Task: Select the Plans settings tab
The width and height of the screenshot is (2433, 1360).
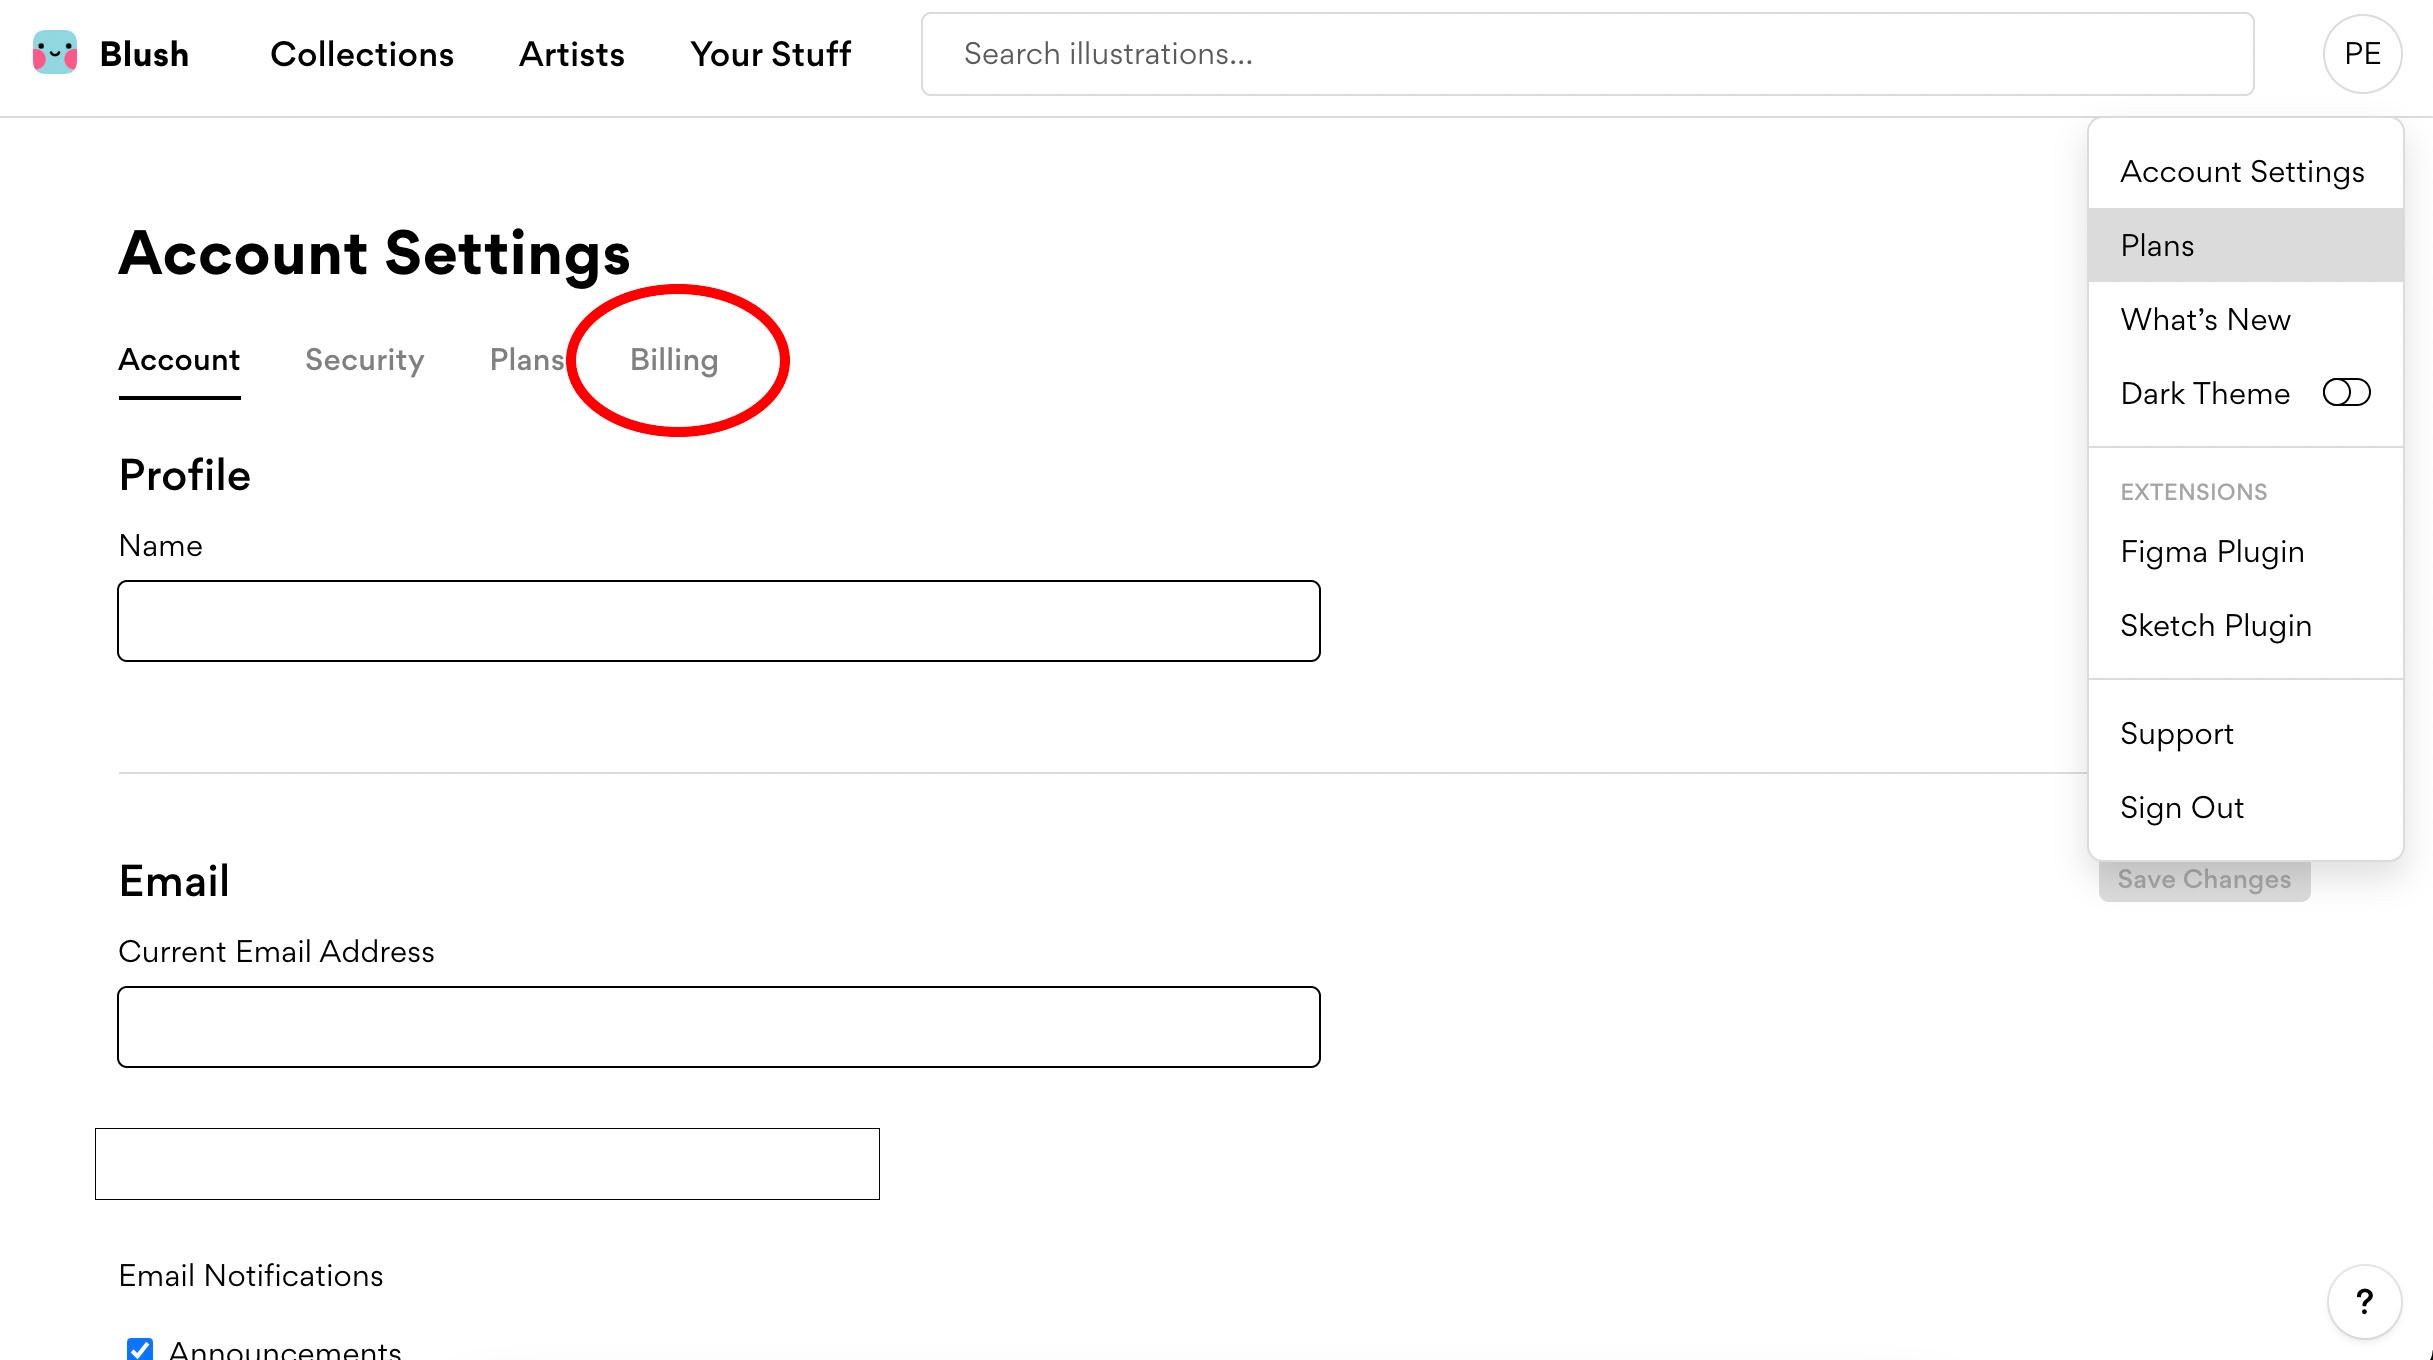Action: (x=527, y=360)
